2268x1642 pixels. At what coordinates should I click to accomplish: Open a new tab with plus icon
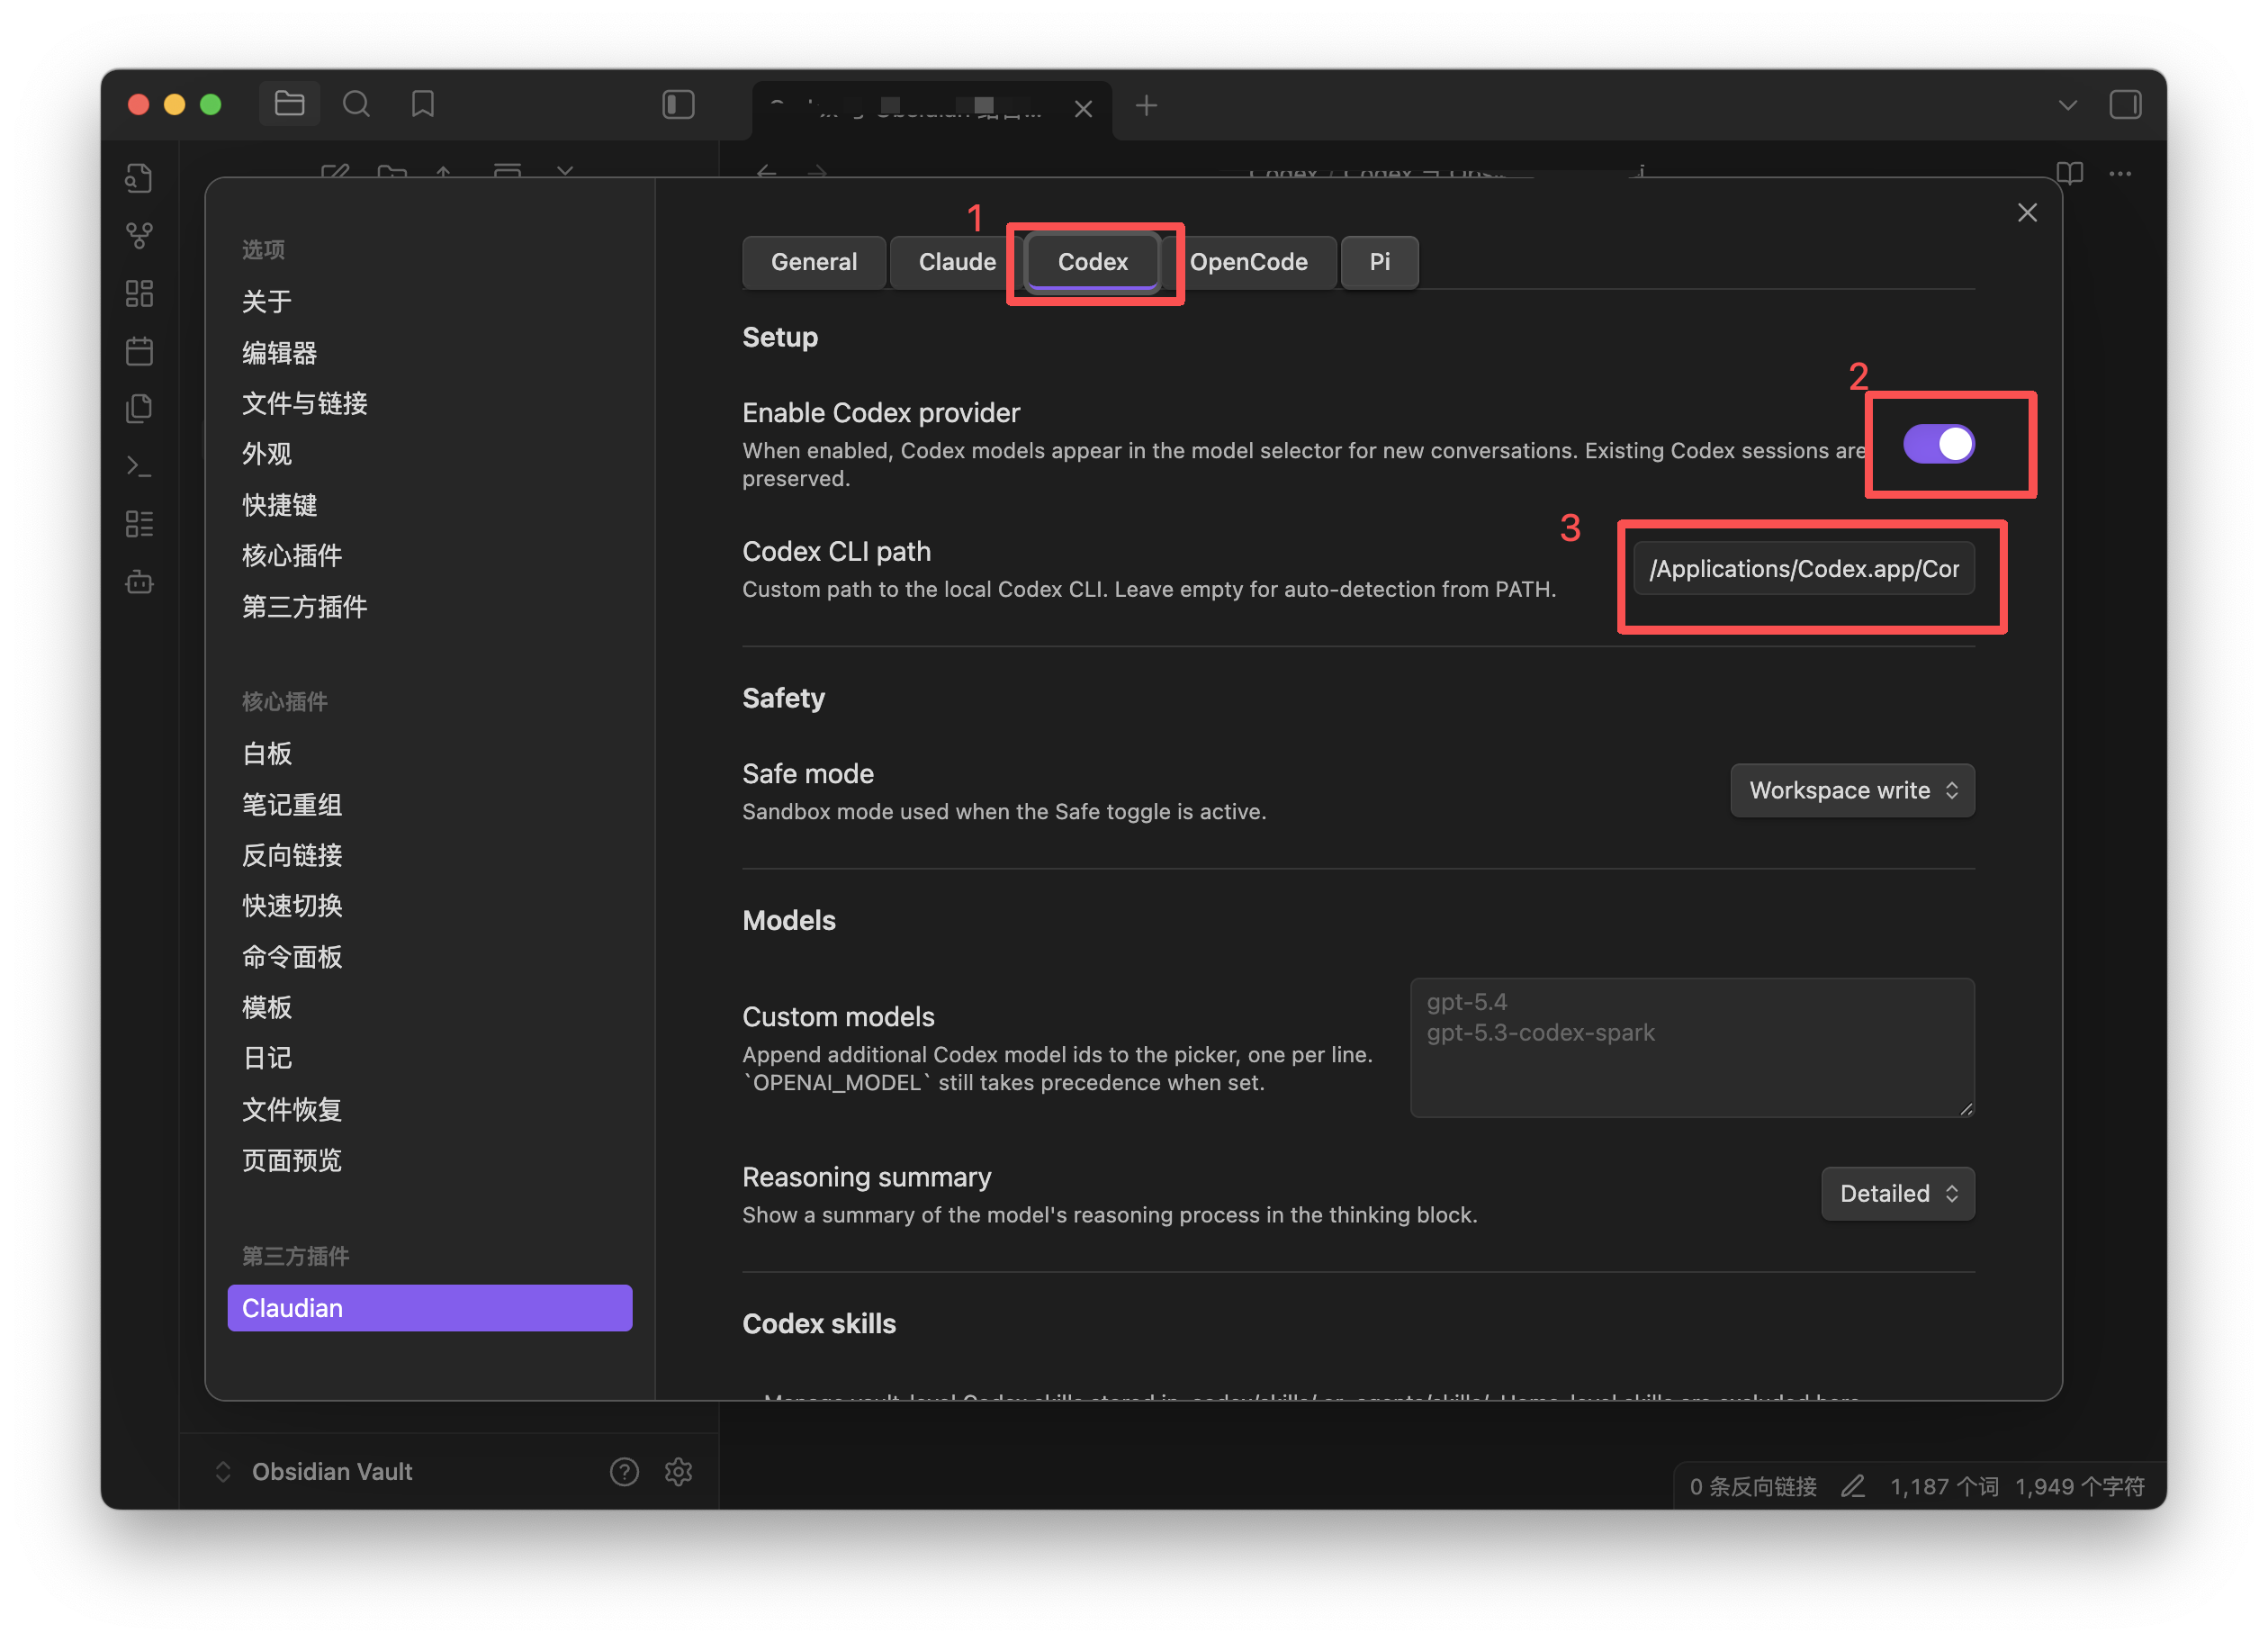tap(1146, 105)
